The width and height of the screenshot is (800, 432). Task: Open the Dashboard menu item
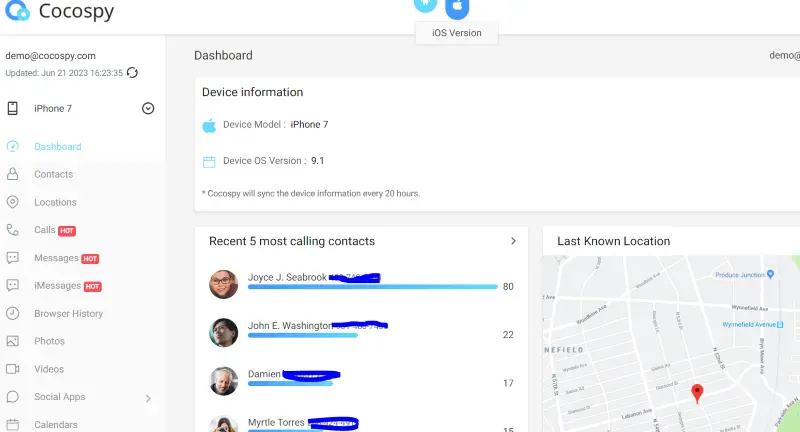click(x=58, y=147)
